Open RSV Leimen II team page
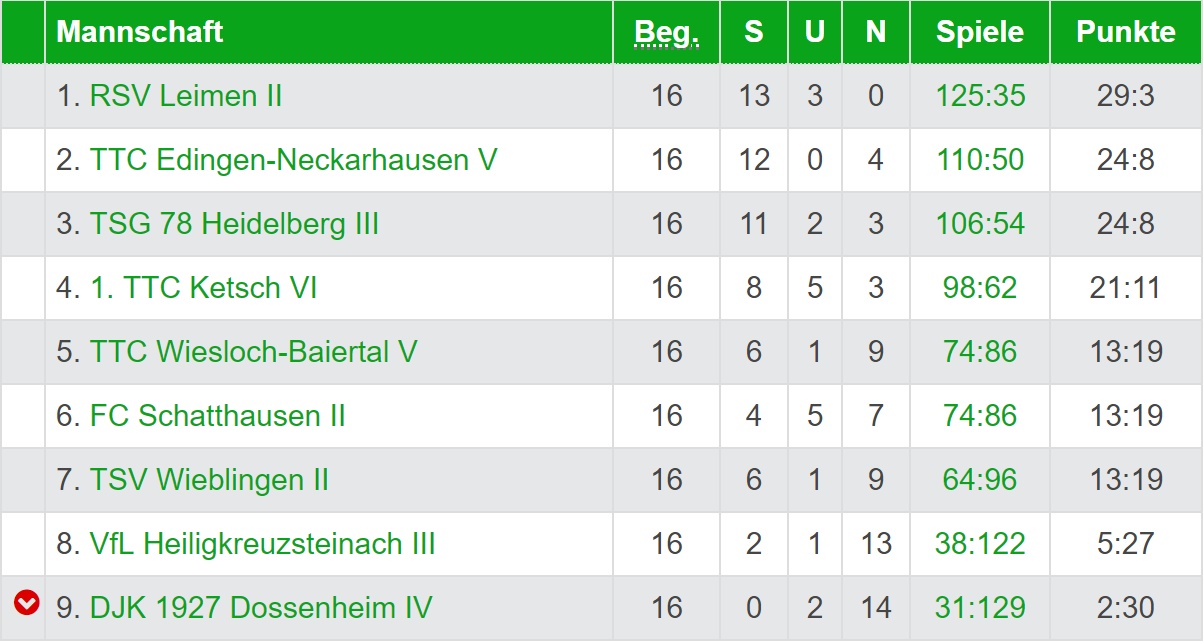 [185, 96]
